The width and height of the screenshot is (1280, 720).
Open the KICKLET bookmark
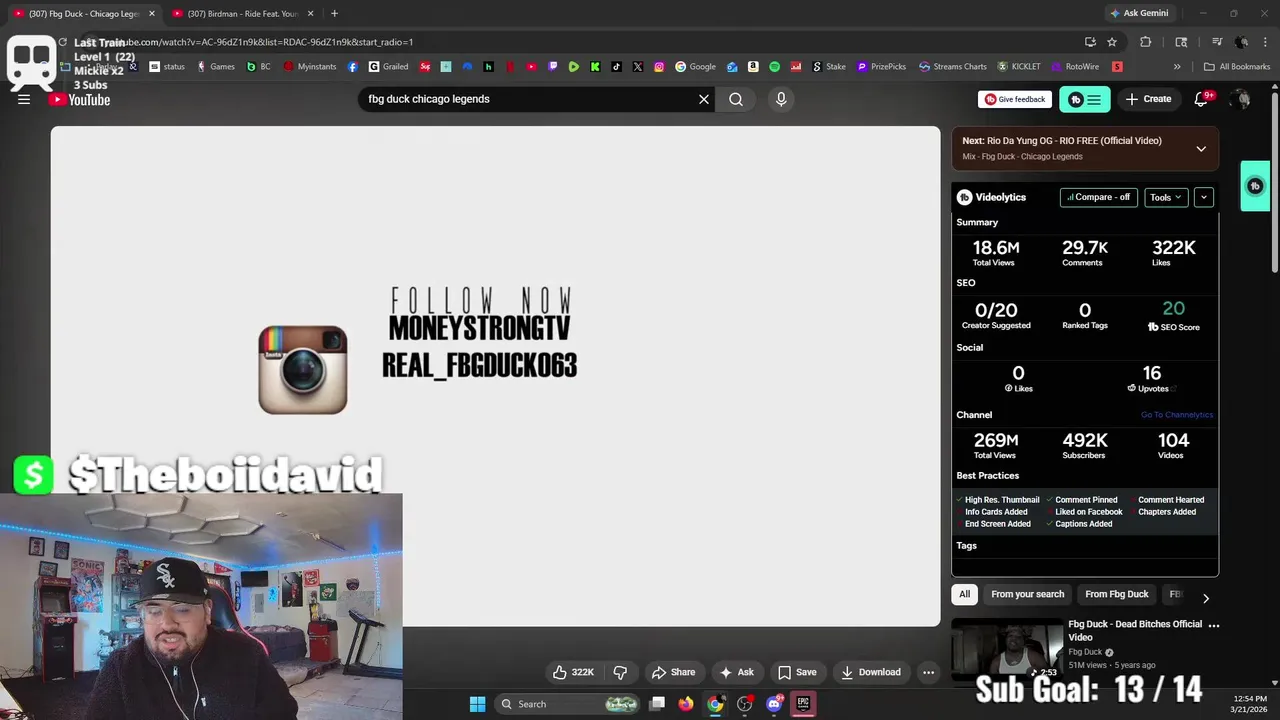pyautogui.click(x=1019, y=67)
